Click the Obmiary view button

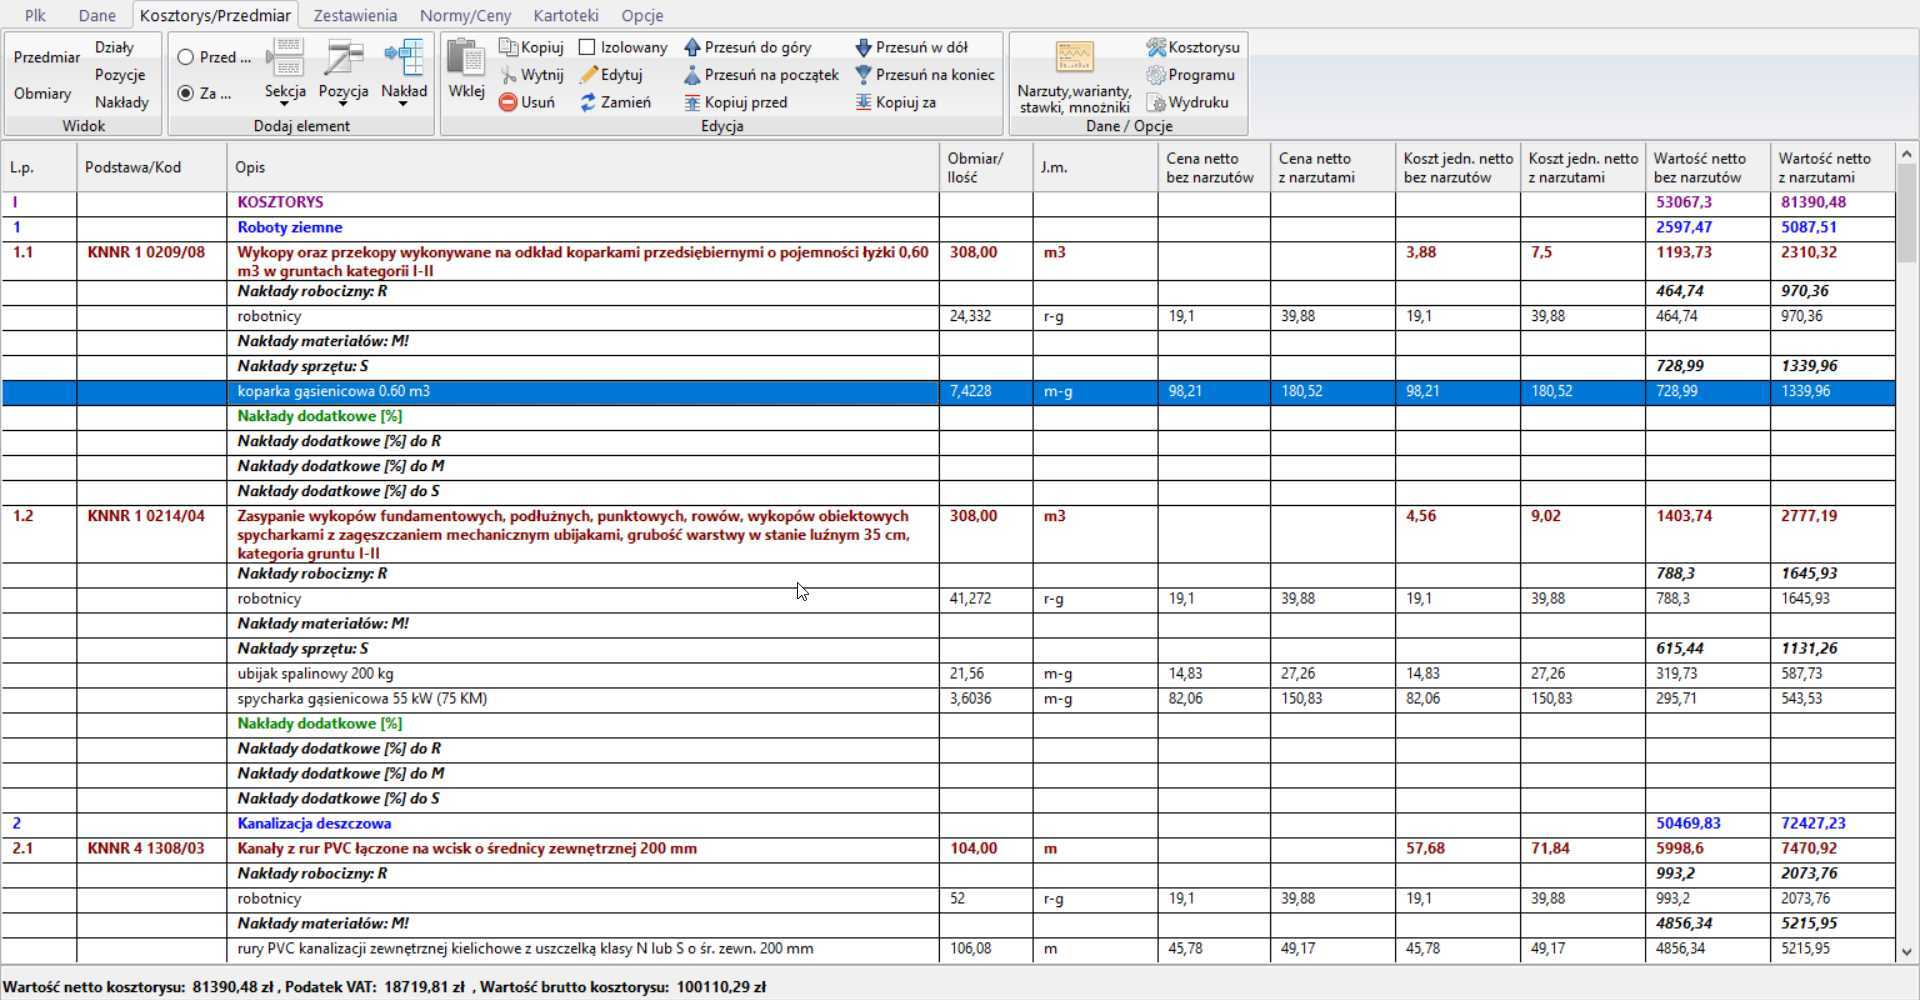(x=43, y=93)
